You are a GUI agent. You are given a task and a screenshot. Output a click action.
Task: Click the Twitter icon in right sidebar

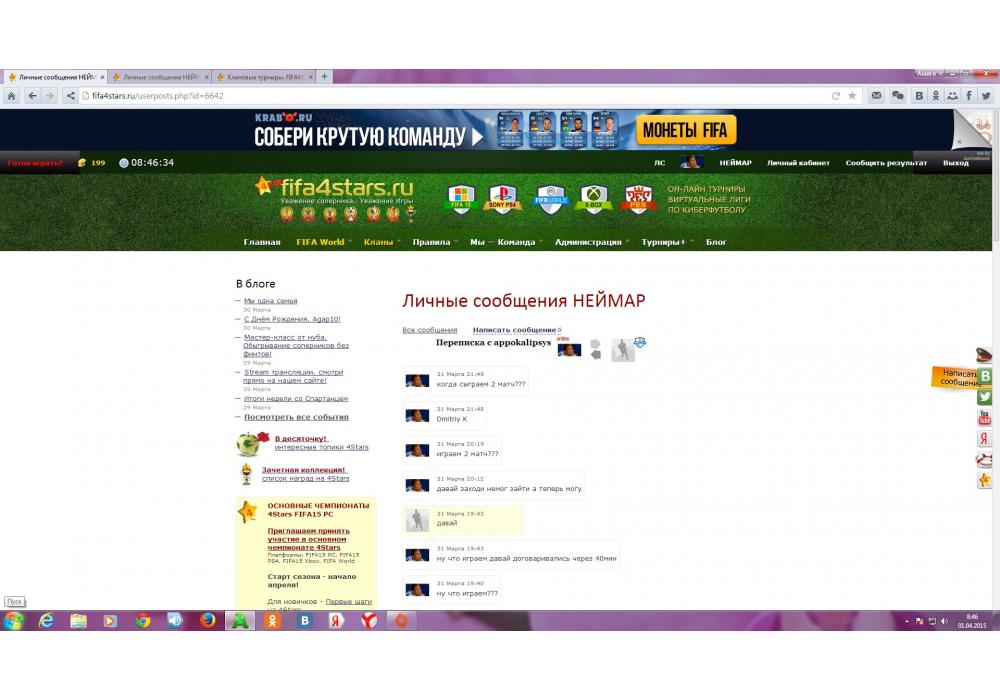click(985, 397)
